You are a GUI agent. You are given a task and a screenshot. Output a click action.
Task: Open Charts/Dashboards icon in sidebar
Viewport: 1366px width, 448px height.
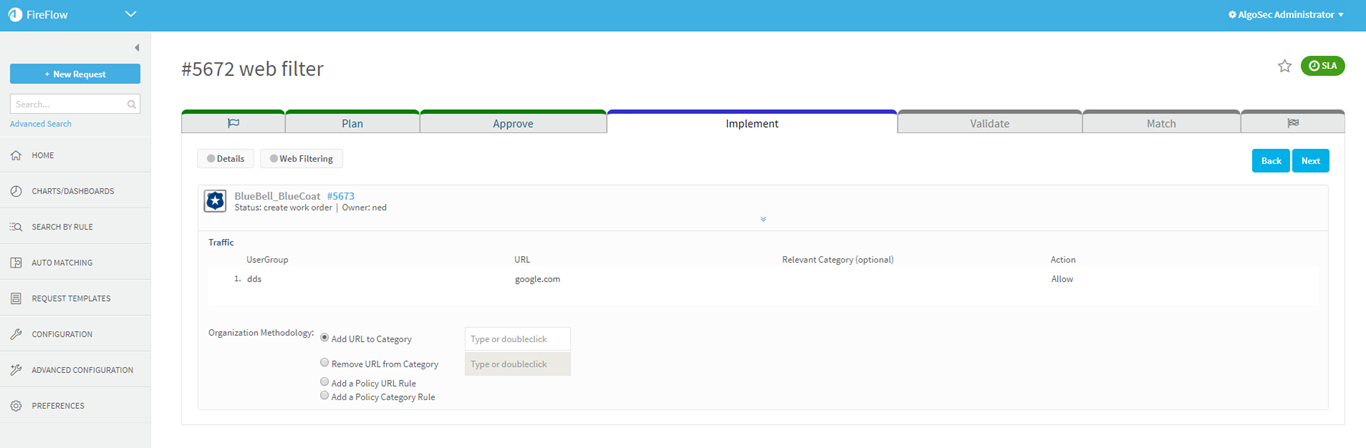click(x=16, y=191)
